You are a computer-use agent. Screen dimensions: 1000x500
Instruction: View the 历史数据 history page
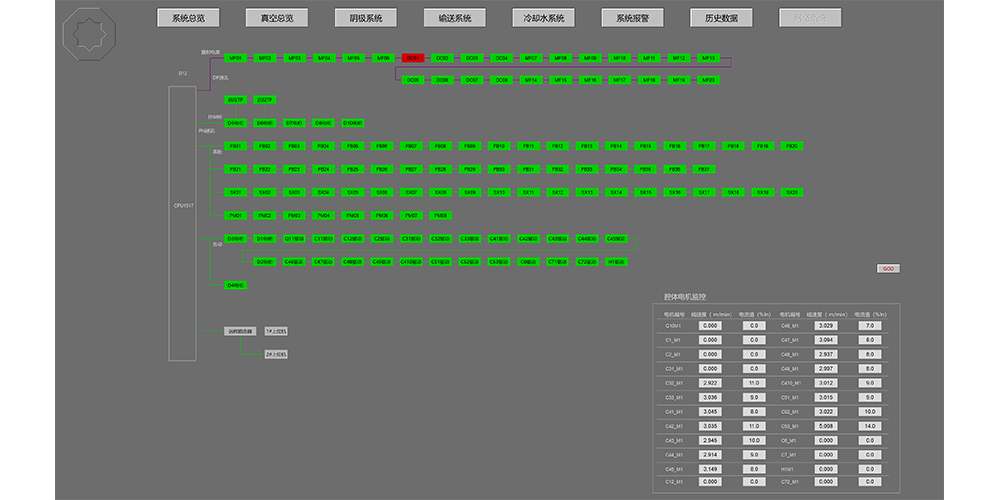click(721, 18)
